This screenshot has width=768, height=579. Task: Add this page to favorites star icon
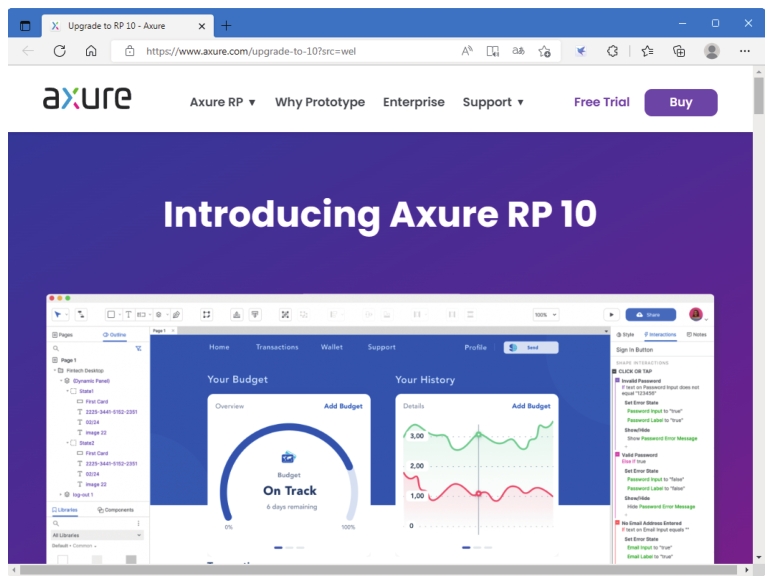[545, 51]
